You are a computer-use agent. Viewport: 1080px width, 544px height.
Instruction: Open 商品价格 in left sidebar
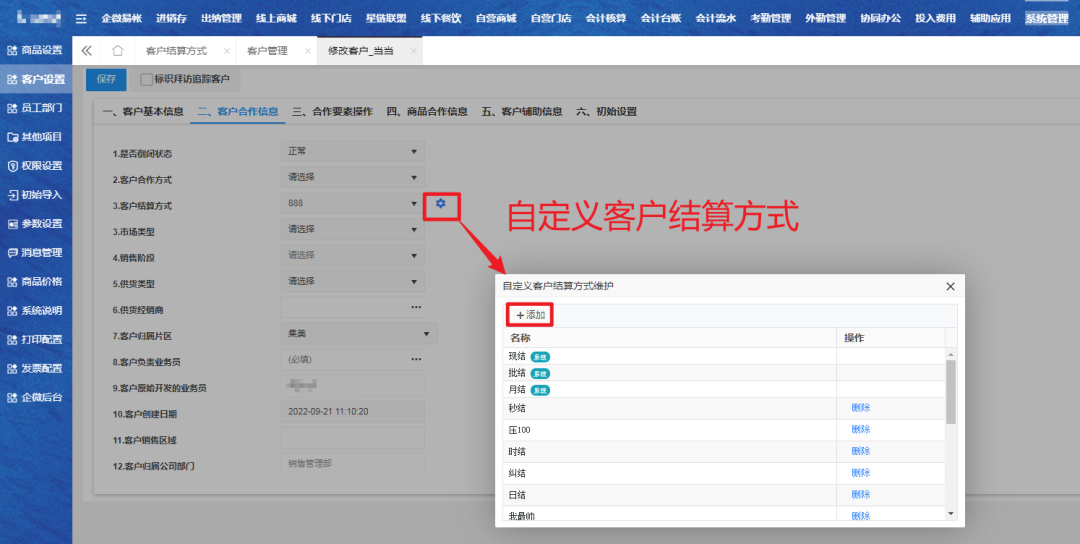(x=36, y=281)
